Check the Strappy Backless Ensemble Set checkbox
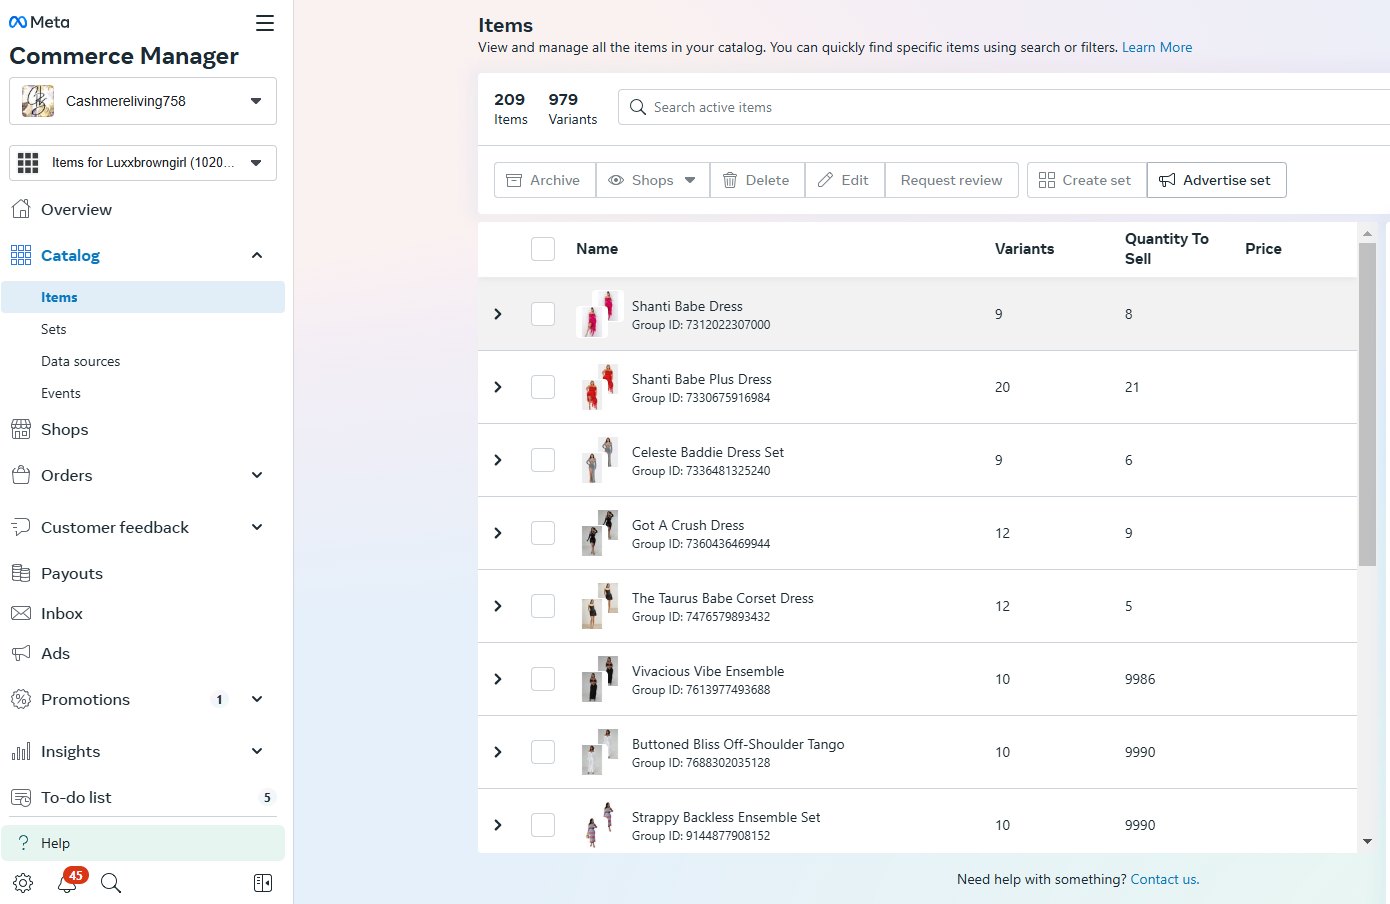Screen dimensions: 1390x904 (x=543, y=825)
